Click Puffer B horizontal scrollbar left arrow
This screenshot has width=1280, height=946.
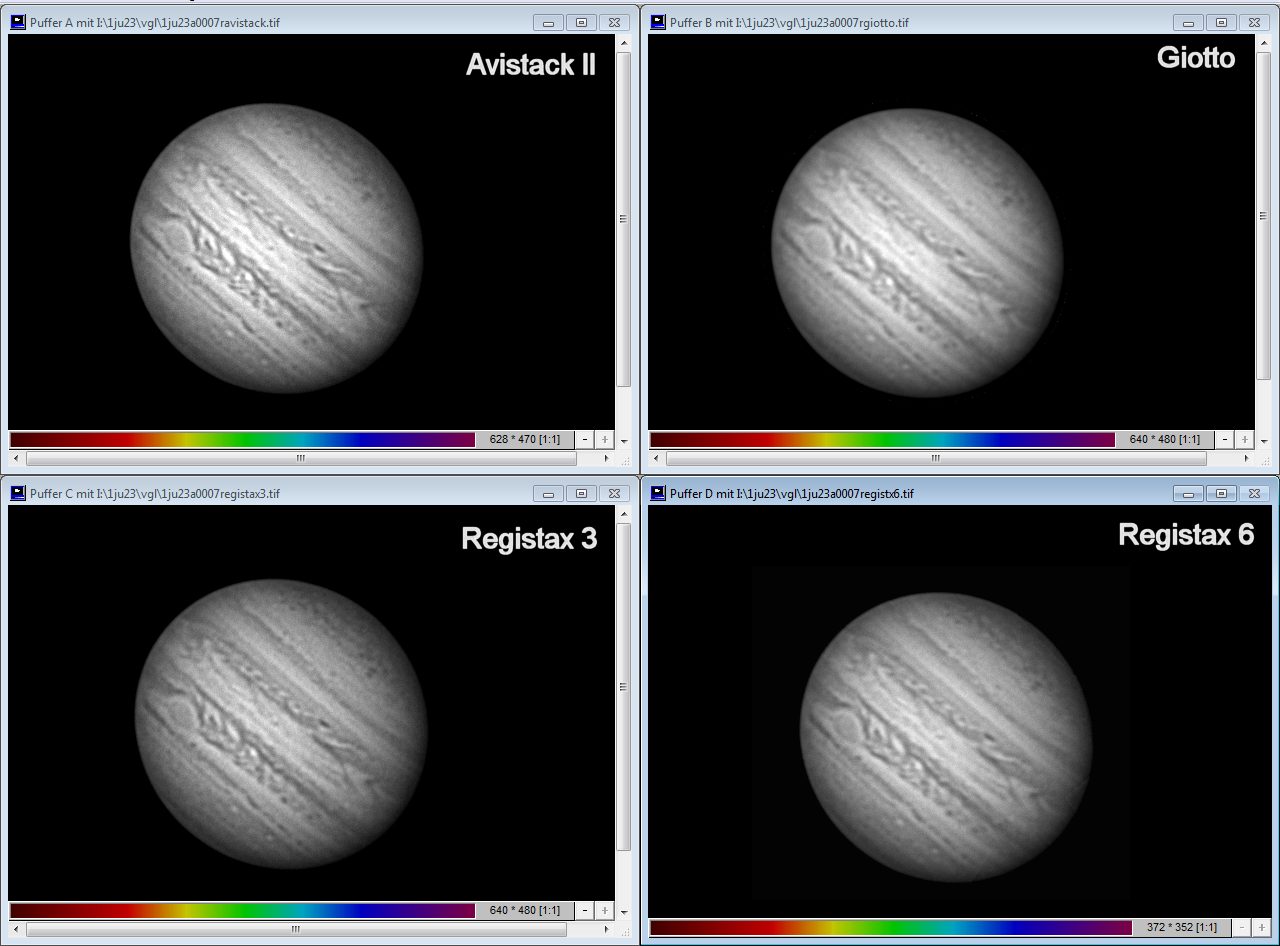(656, 458)
